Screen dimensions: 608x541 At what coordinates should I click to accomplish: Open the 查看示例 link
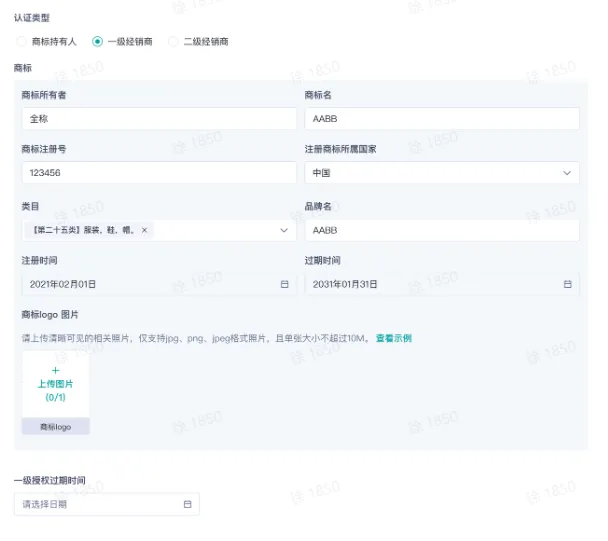[x=394, y=338]
